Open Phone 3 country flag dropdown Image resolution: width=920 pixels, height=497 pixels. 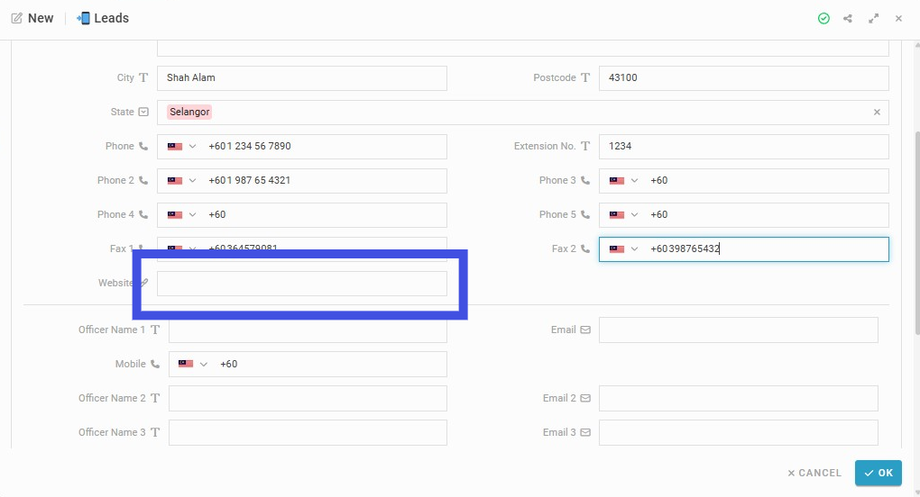[624, 180]
